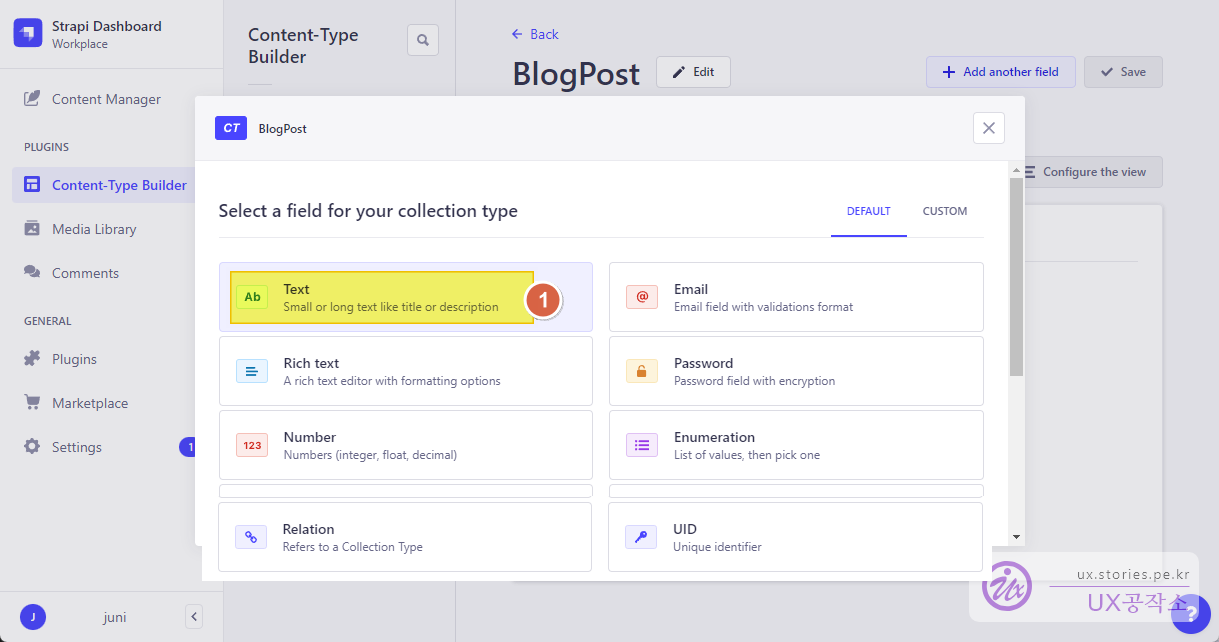Select the Email field type
The width and height of the screenshot is (1219, 642).
(796, 297)
